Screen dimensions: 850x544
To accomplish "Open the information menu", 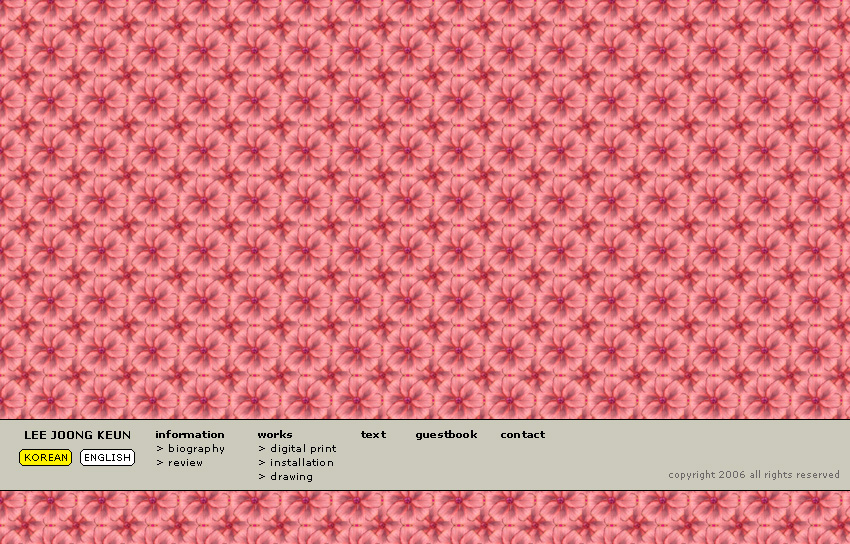I will click(x=190, y=435).
